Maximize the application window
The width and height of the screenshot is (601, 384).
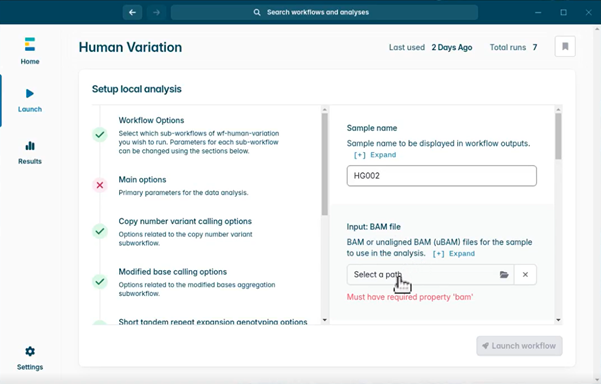(563, 12)
